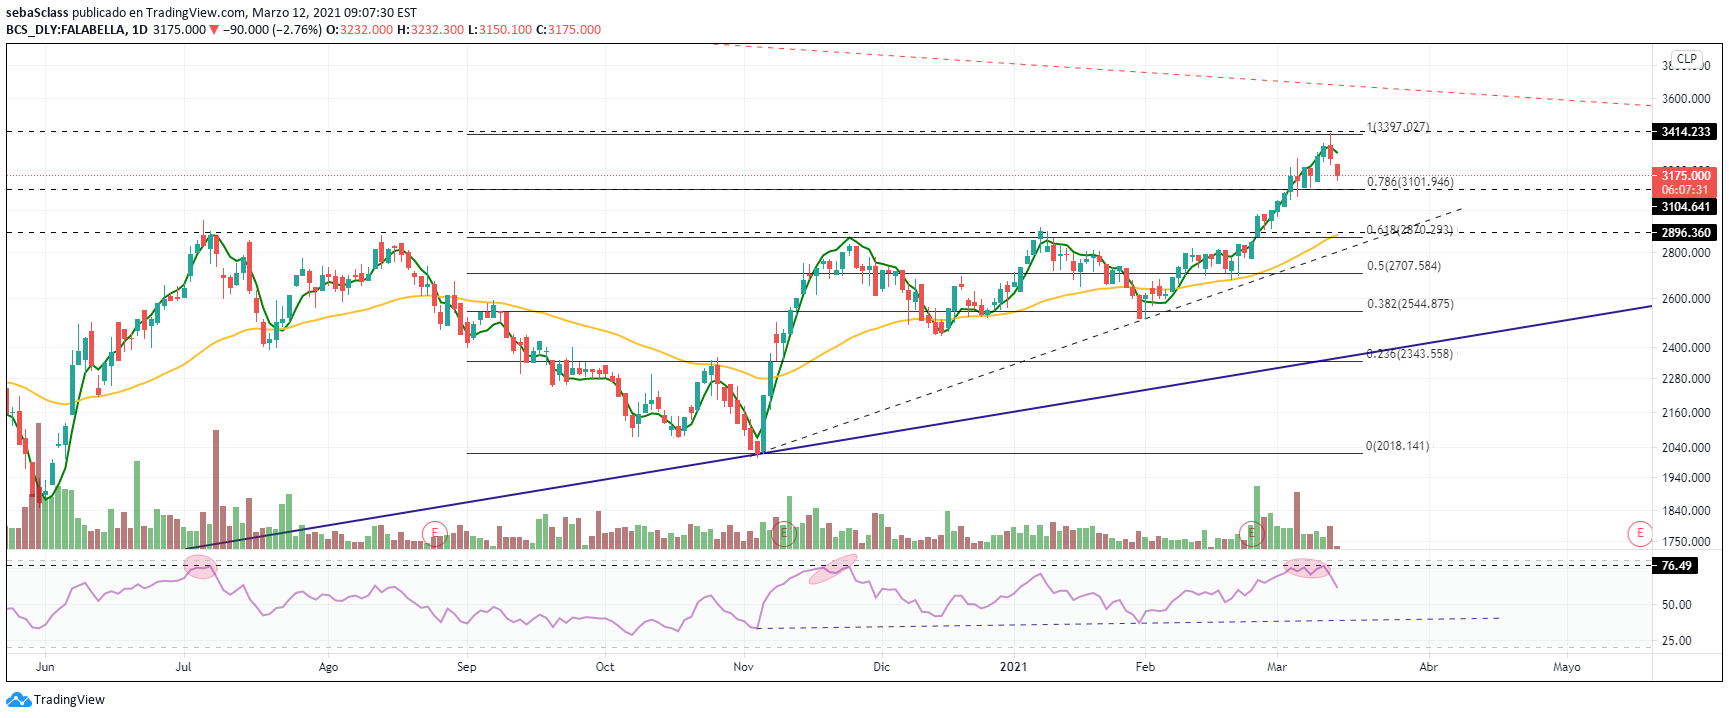Screen dimensions: 1729x718
Task: Click the RSI 25.00 axis value
Action: click(1677, 641)
